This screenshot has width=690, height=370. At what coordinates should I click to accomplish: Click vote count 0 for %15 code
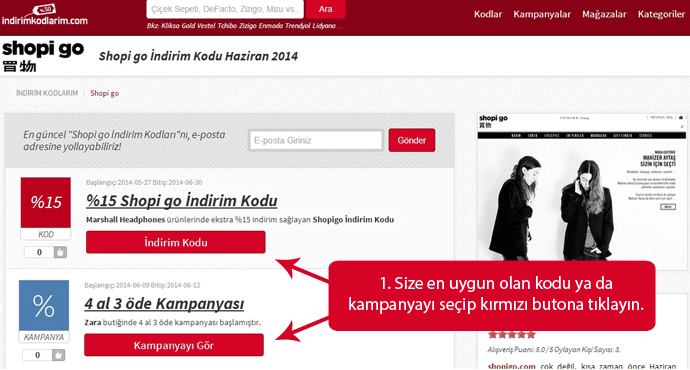[39, 252]
